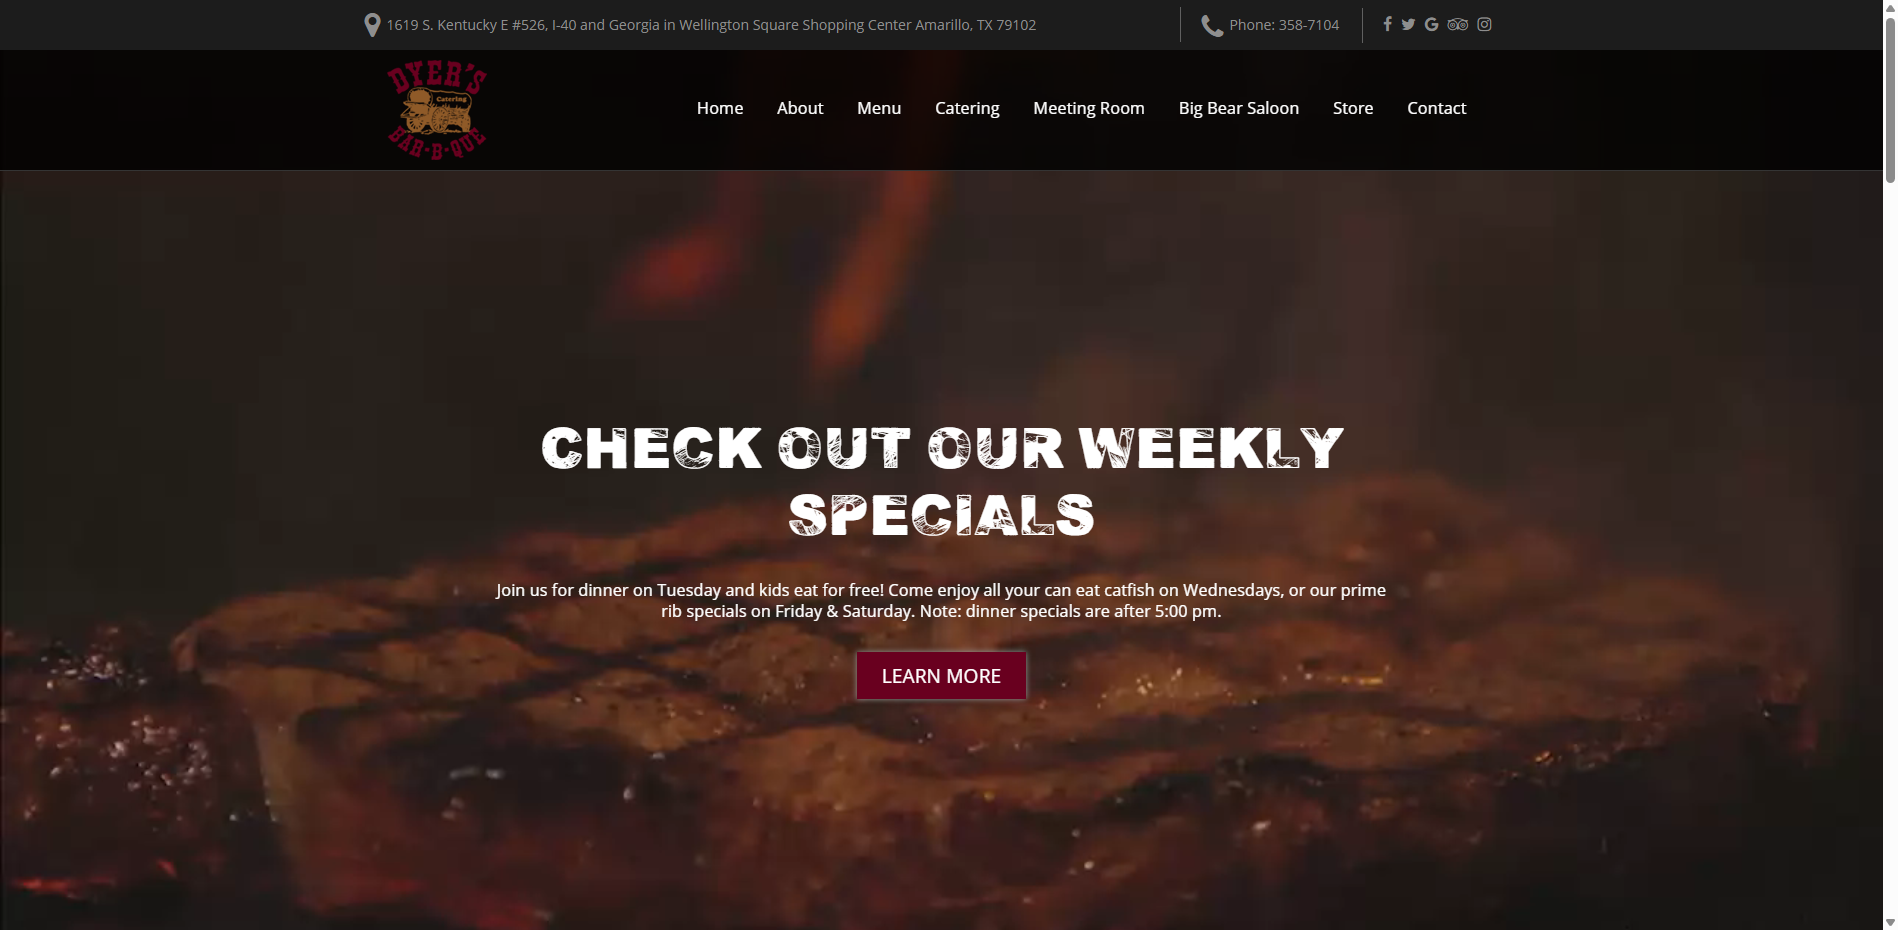Open the Instagram icon link
The image size is (1898, 930).
[1484, 24]
